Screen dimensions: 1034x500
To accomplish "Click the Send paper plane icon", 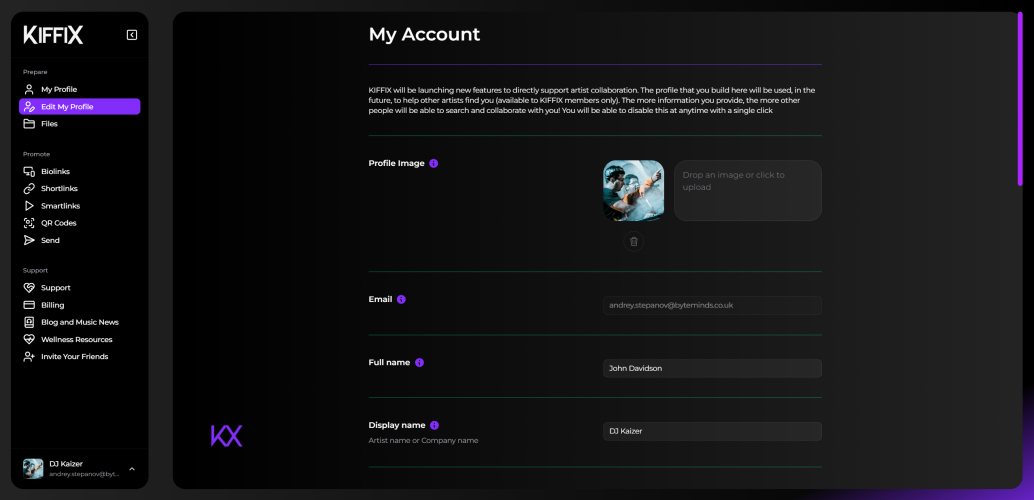I will tap(29, 240).
